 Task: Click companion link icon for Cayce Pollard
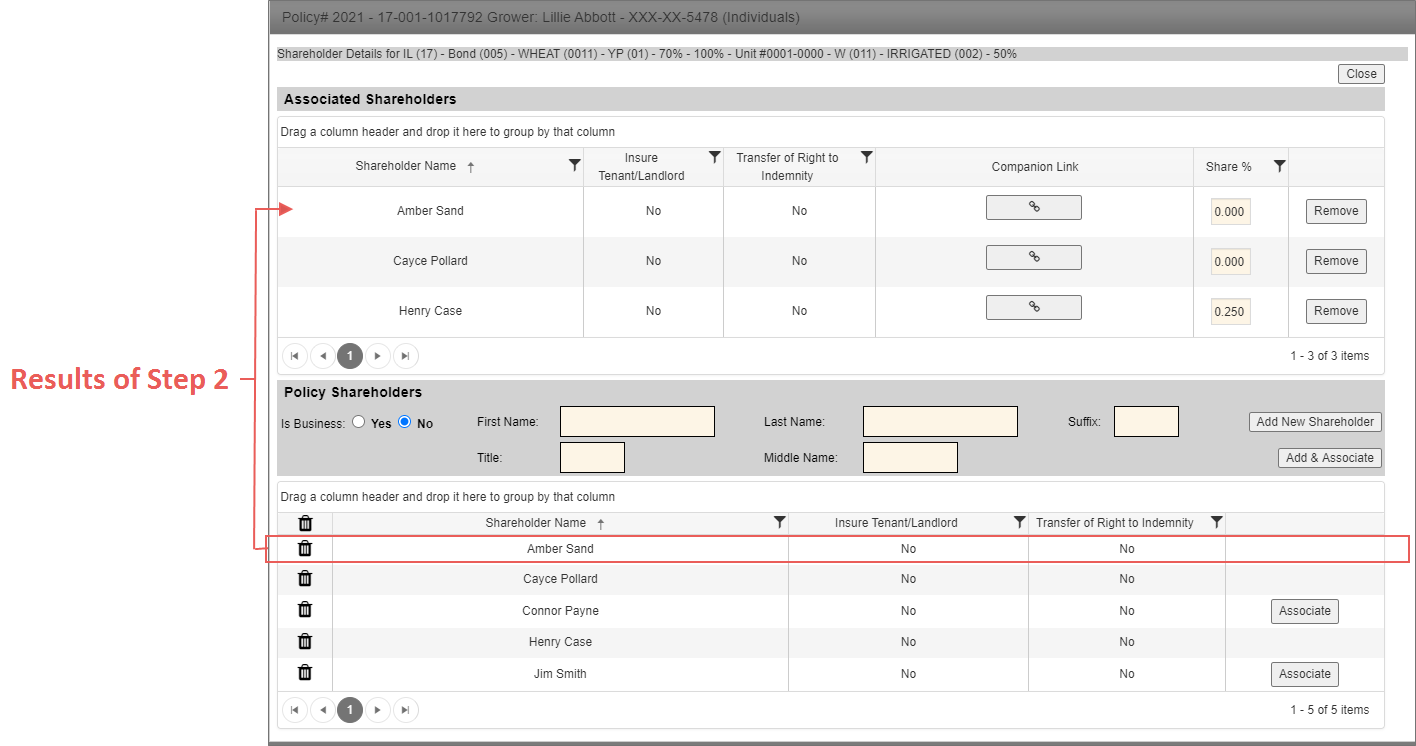click(x=1034, y=257)
